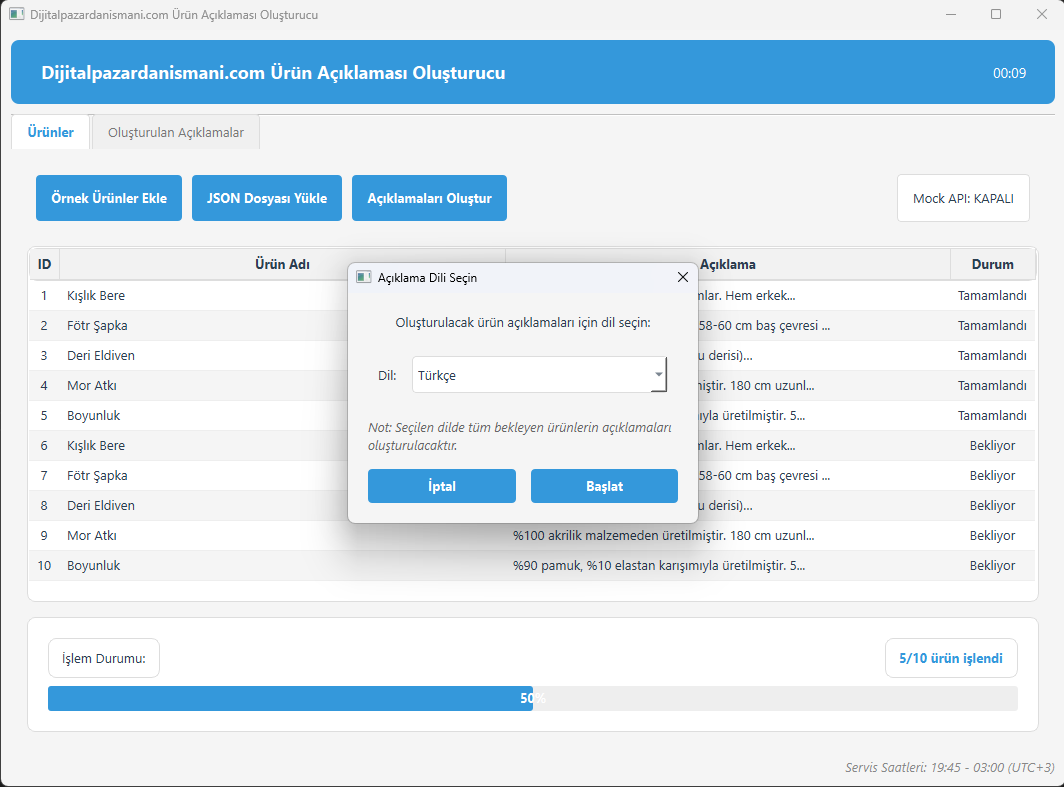Sort by the Durum column header
The image size is (1064, 787).
tap(992, 264)
